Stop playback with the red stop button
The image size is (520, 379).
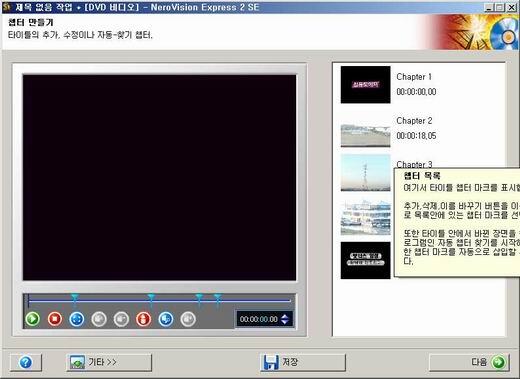55,319
